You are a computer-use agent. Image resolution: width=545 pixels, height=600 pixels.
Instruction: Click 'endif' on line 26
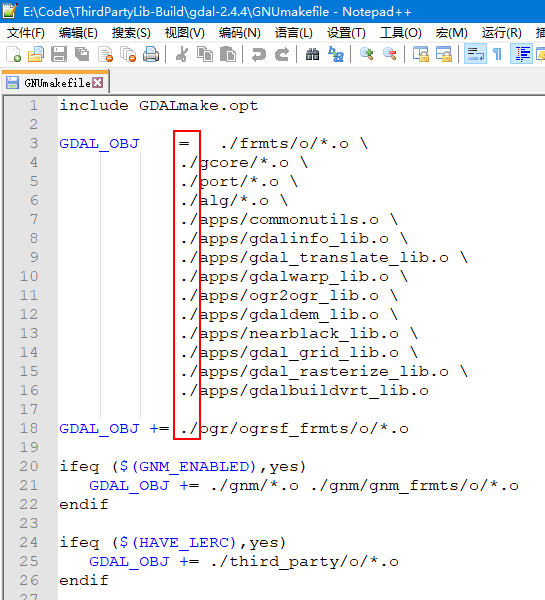[84, 580]
